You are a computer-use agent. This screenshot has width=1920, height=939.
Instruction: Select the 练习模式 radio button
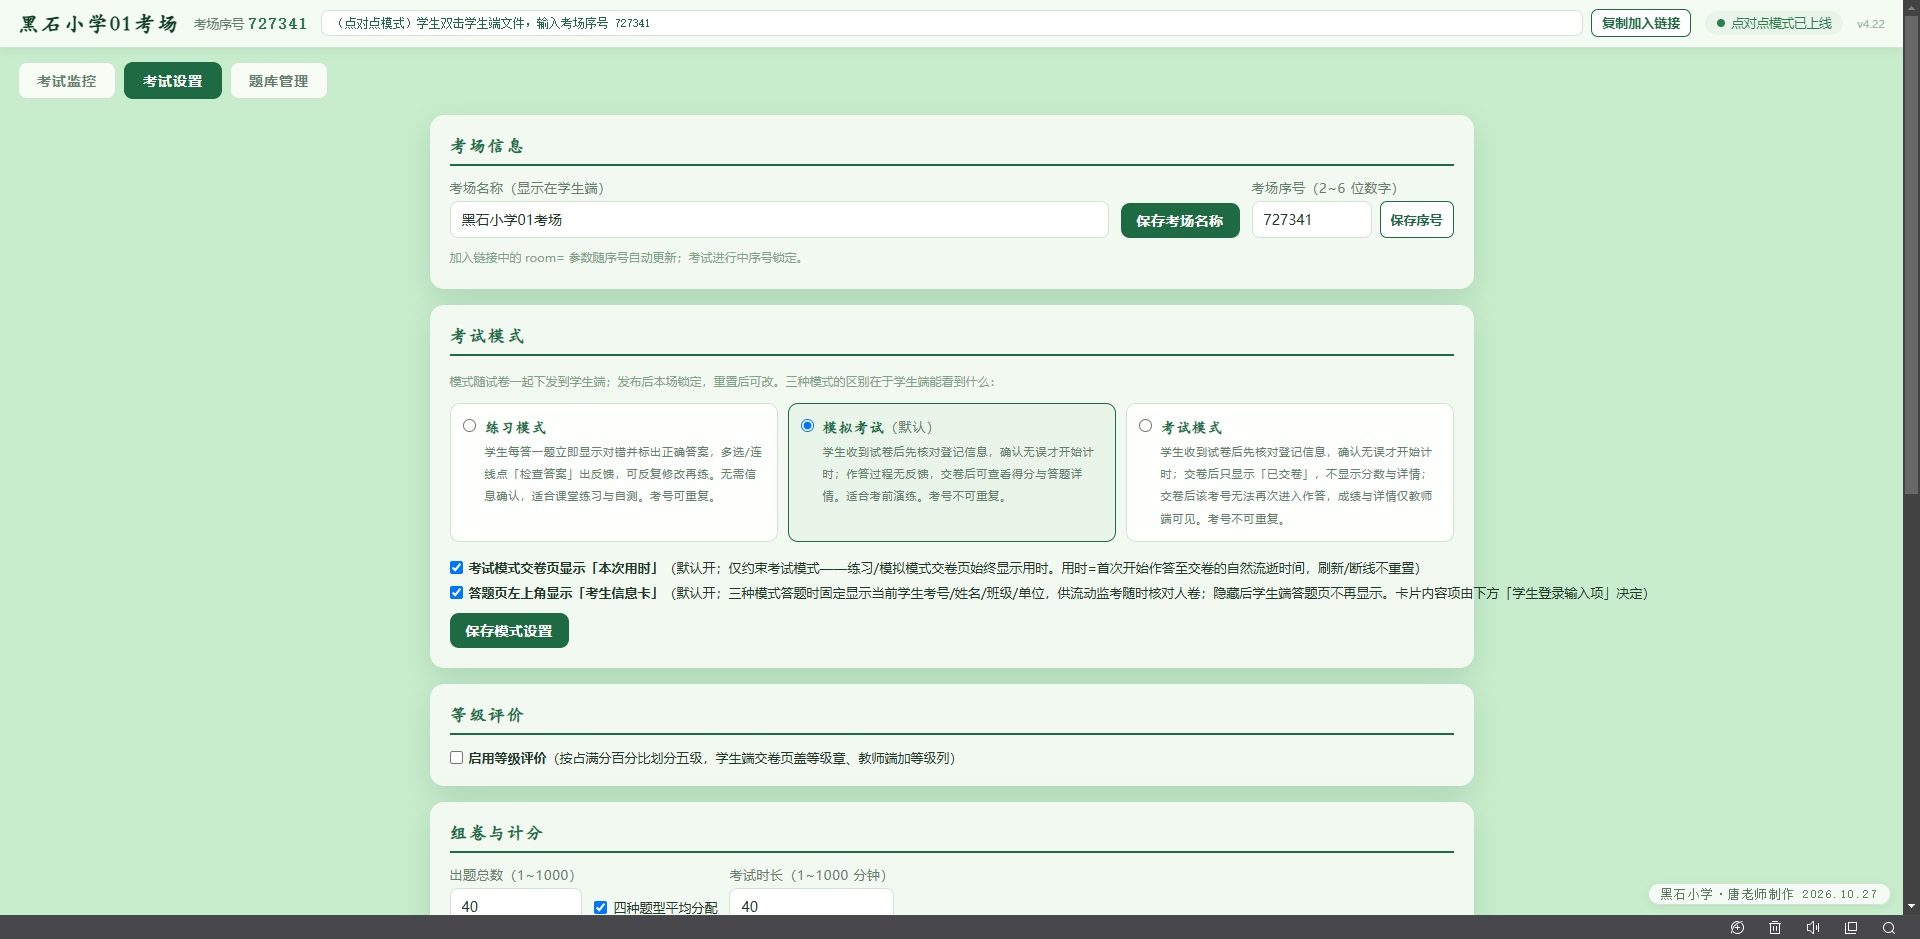469,426
